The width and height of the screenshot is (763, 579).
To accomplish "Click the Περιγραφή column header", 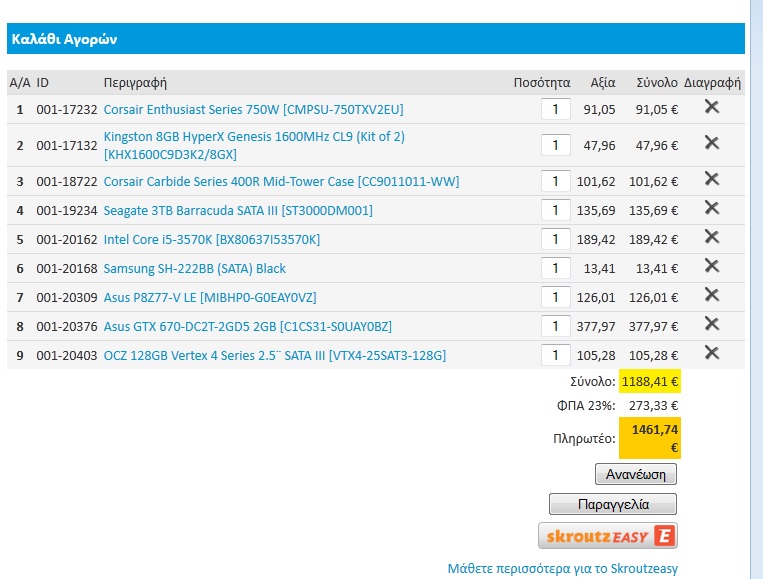I will [x=135, y=83].
